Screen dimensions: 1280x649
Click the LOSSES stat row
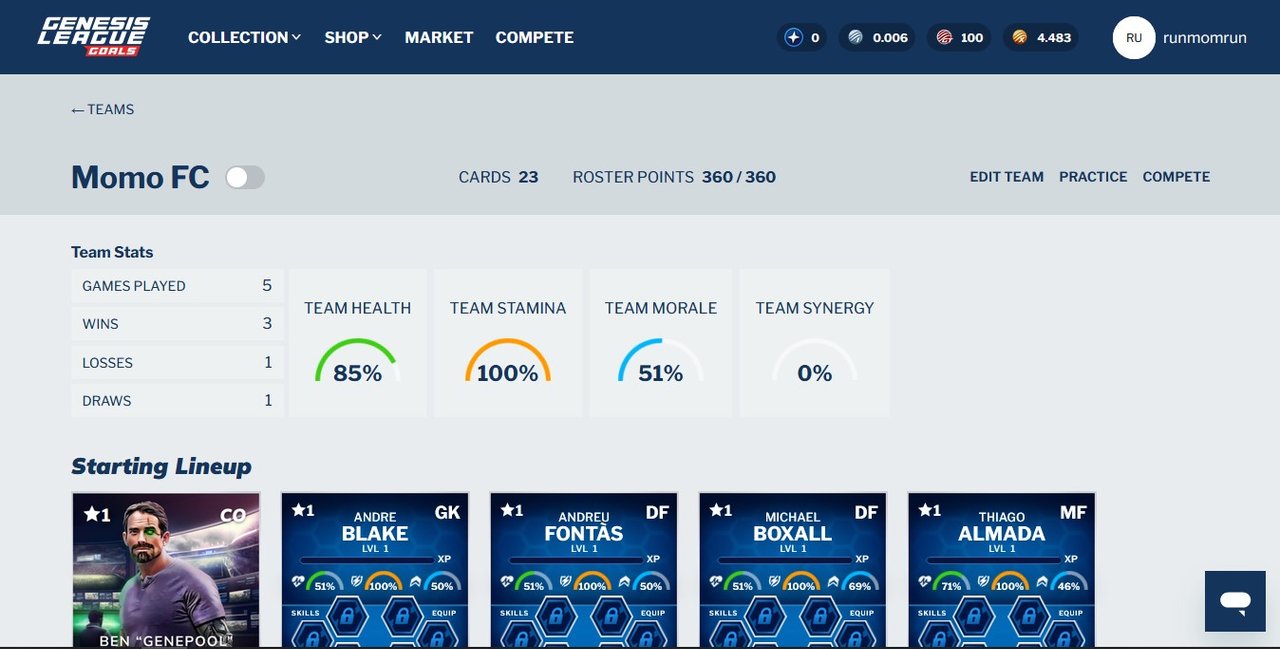pos(177,363)
